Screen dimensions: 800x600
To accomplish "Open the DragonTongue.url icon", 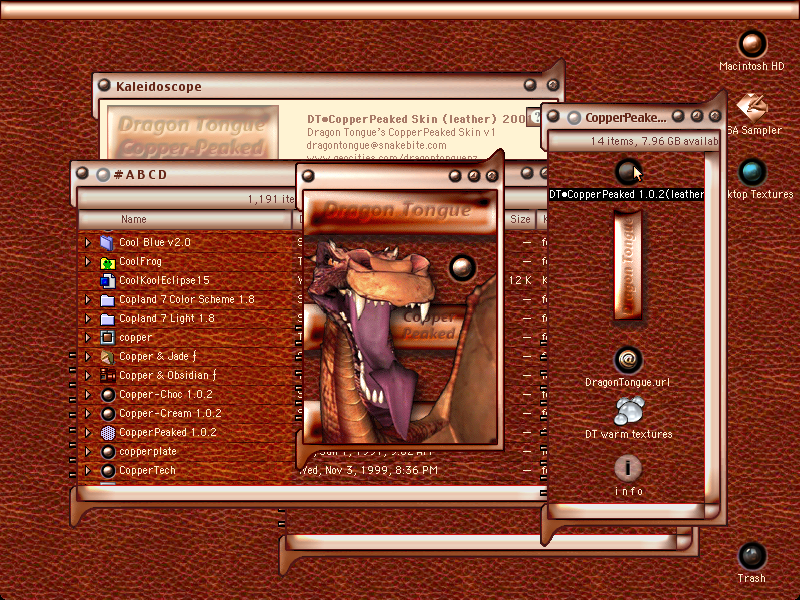I will click(x=628, y=360).
